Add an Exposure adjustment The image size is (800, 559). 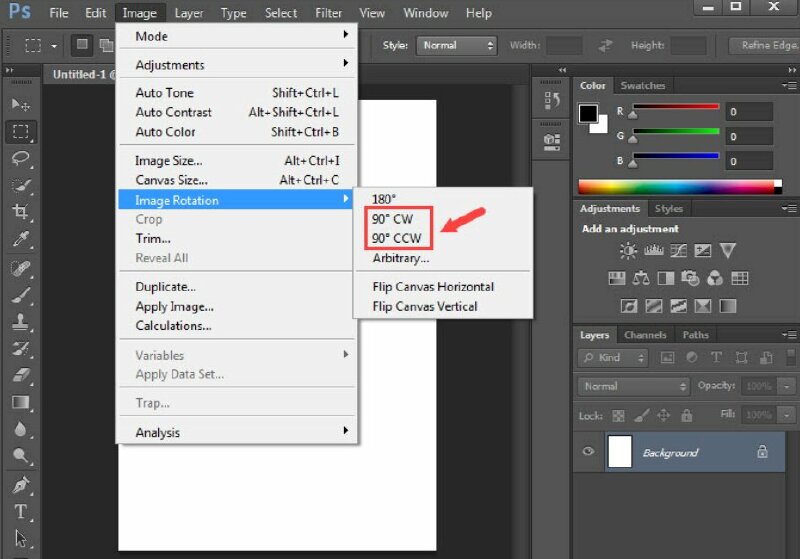(x=703, y=250)
